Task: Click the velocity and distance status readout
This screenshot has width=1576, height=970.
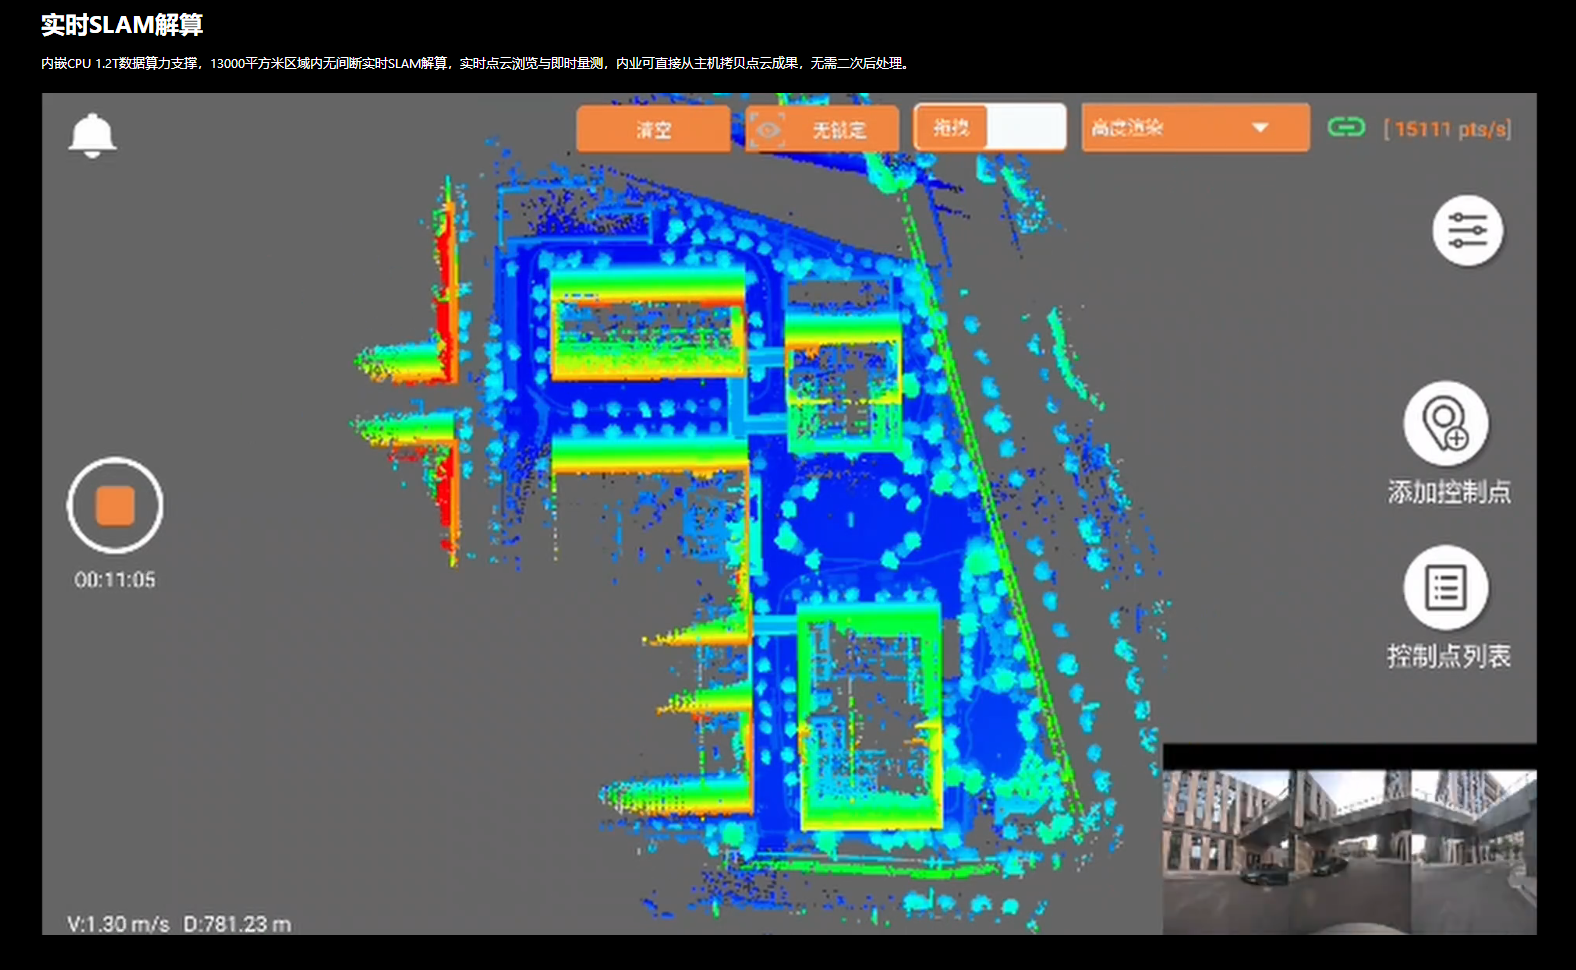Action: pos(179,924)
